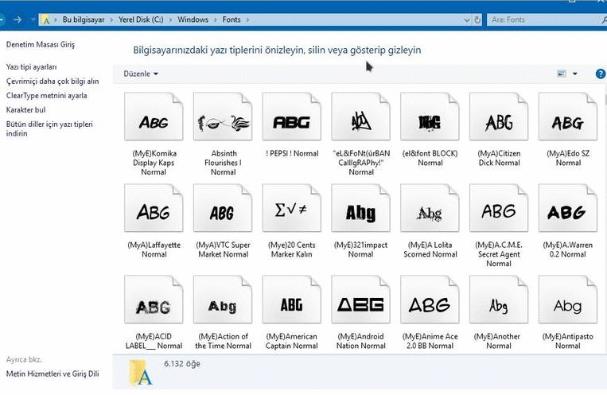Select the Absinth Flourishes I font icon

pos(223,117)
